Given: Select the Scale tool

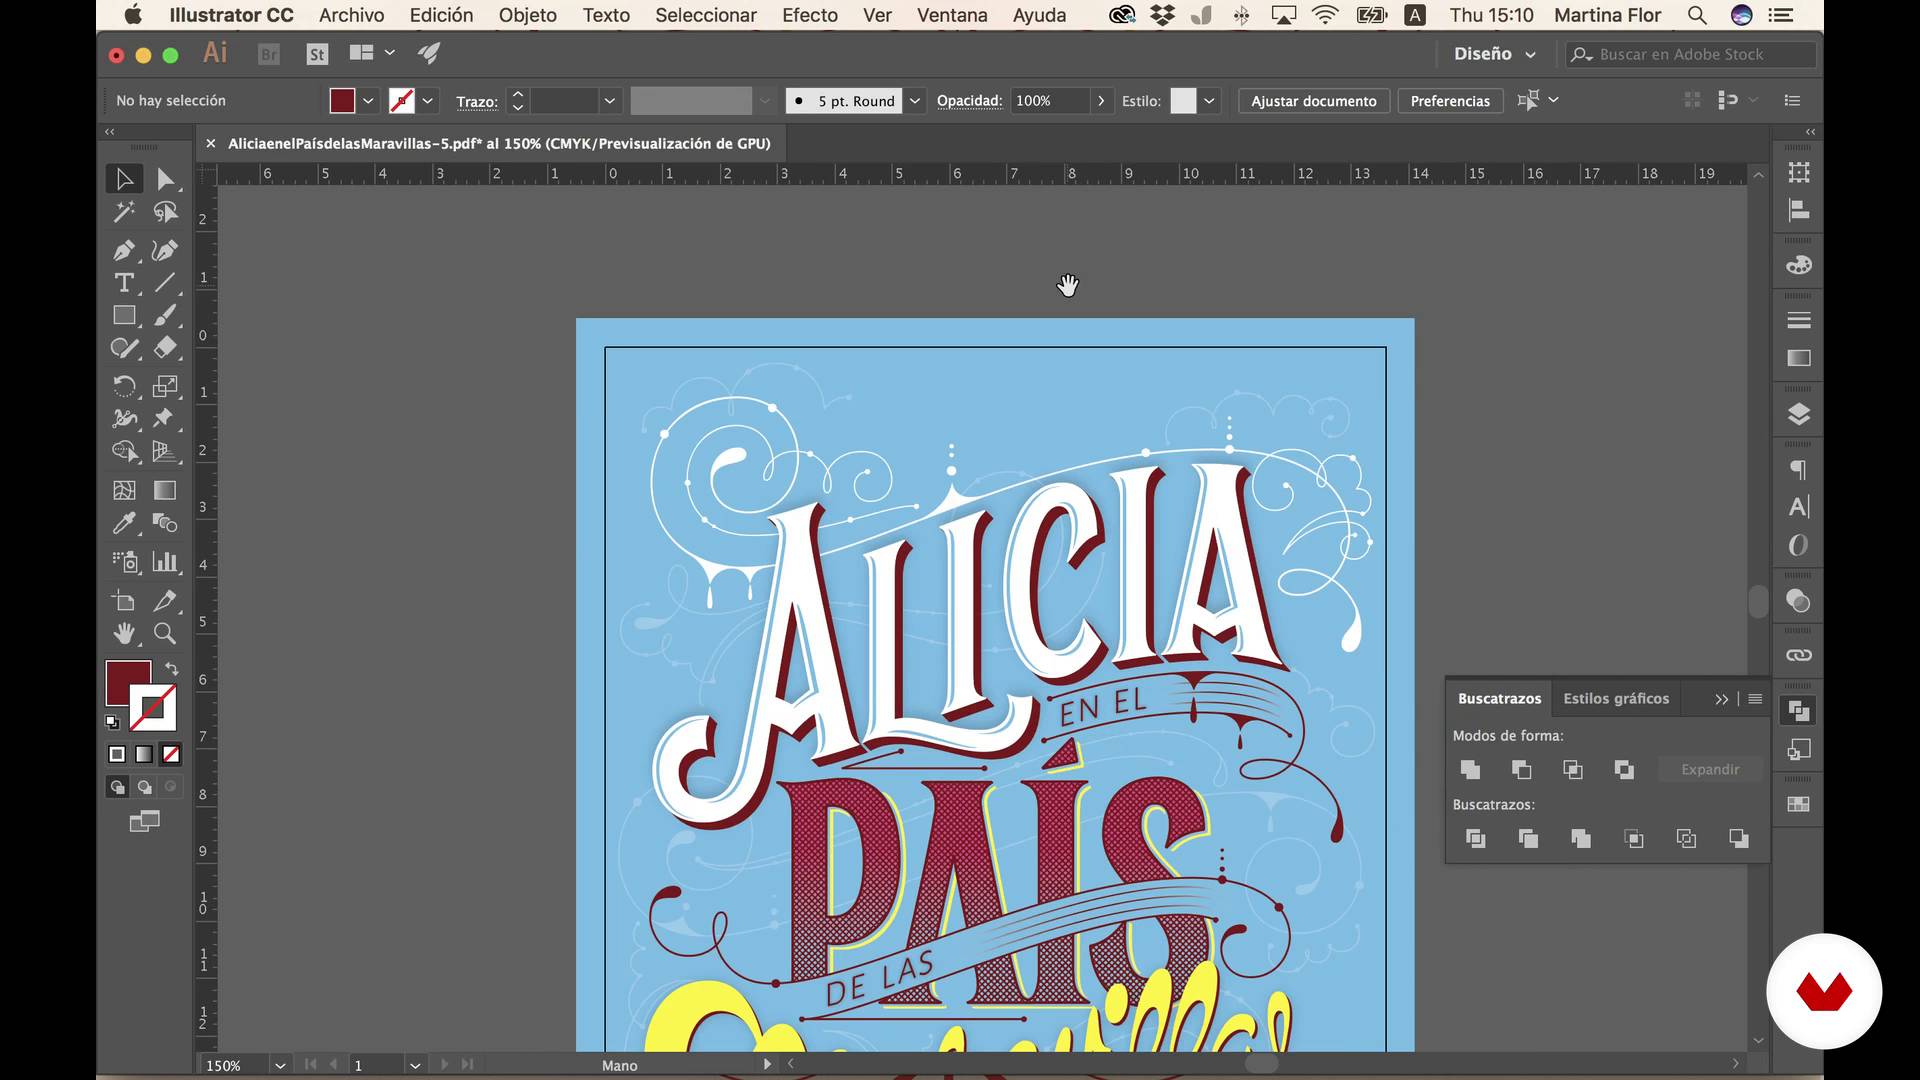Looking at the screenshot, I should tap(165, 386).
